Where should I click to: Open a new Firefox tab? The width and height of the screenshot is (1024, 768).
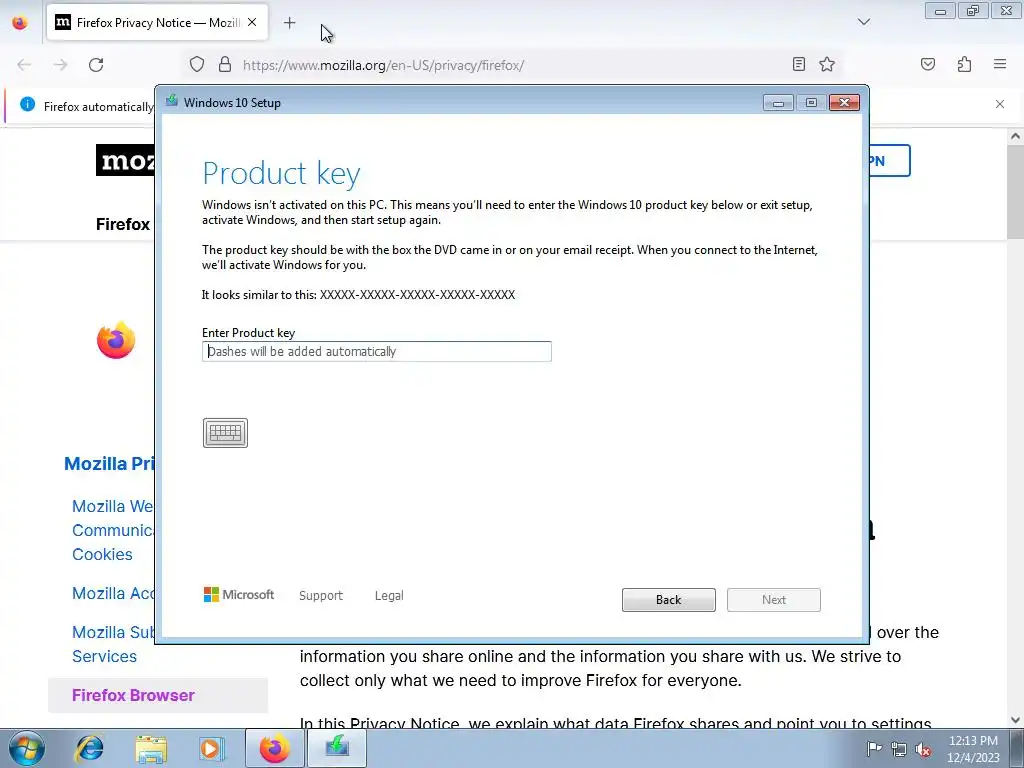289,23
